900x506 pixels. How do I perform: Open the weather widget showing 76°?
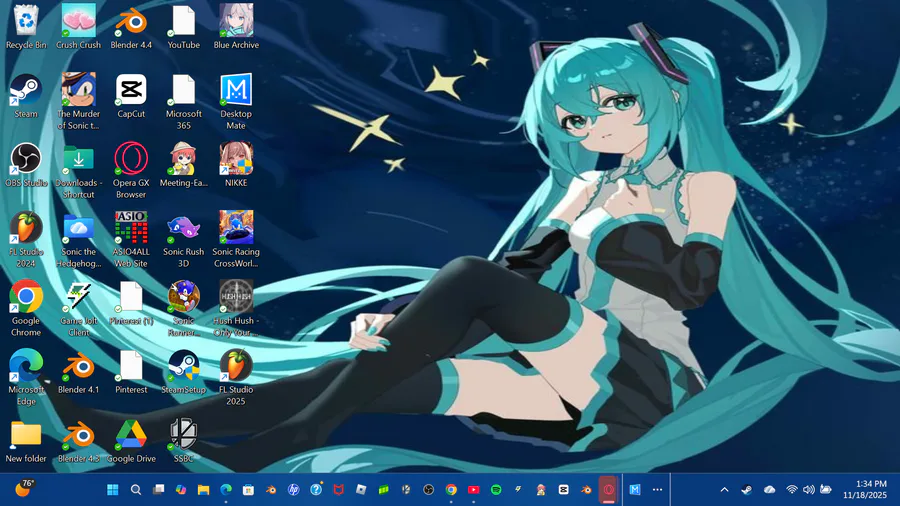click(24, 488)
